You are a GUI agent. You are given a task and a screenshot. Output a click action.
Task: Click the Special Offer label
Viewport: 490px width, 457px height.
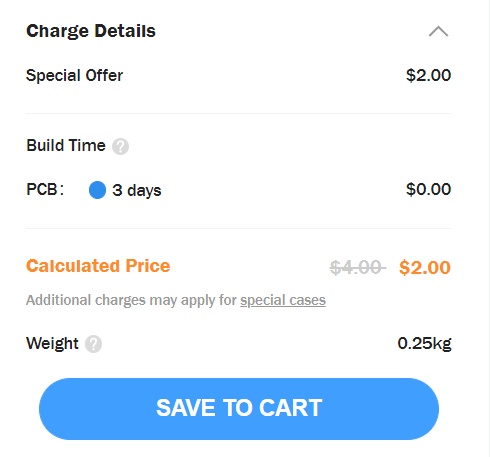pyautogui.click(x=74, y=75)
